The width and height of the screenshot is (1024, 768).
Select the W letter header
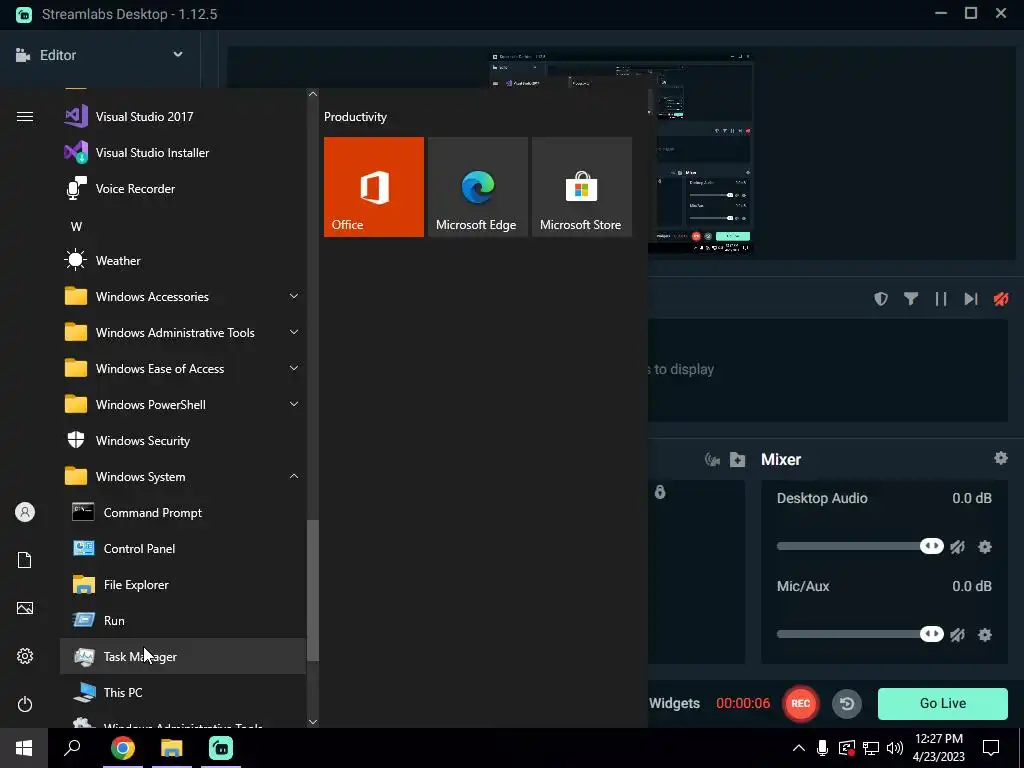(76, 227)
